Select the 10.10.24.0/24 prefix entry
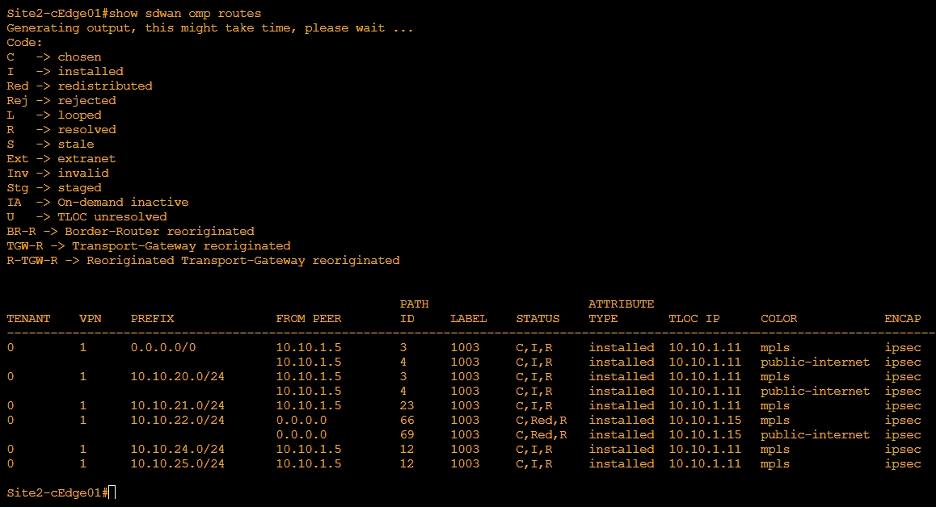936x508 pixels. tap(177, 449)
